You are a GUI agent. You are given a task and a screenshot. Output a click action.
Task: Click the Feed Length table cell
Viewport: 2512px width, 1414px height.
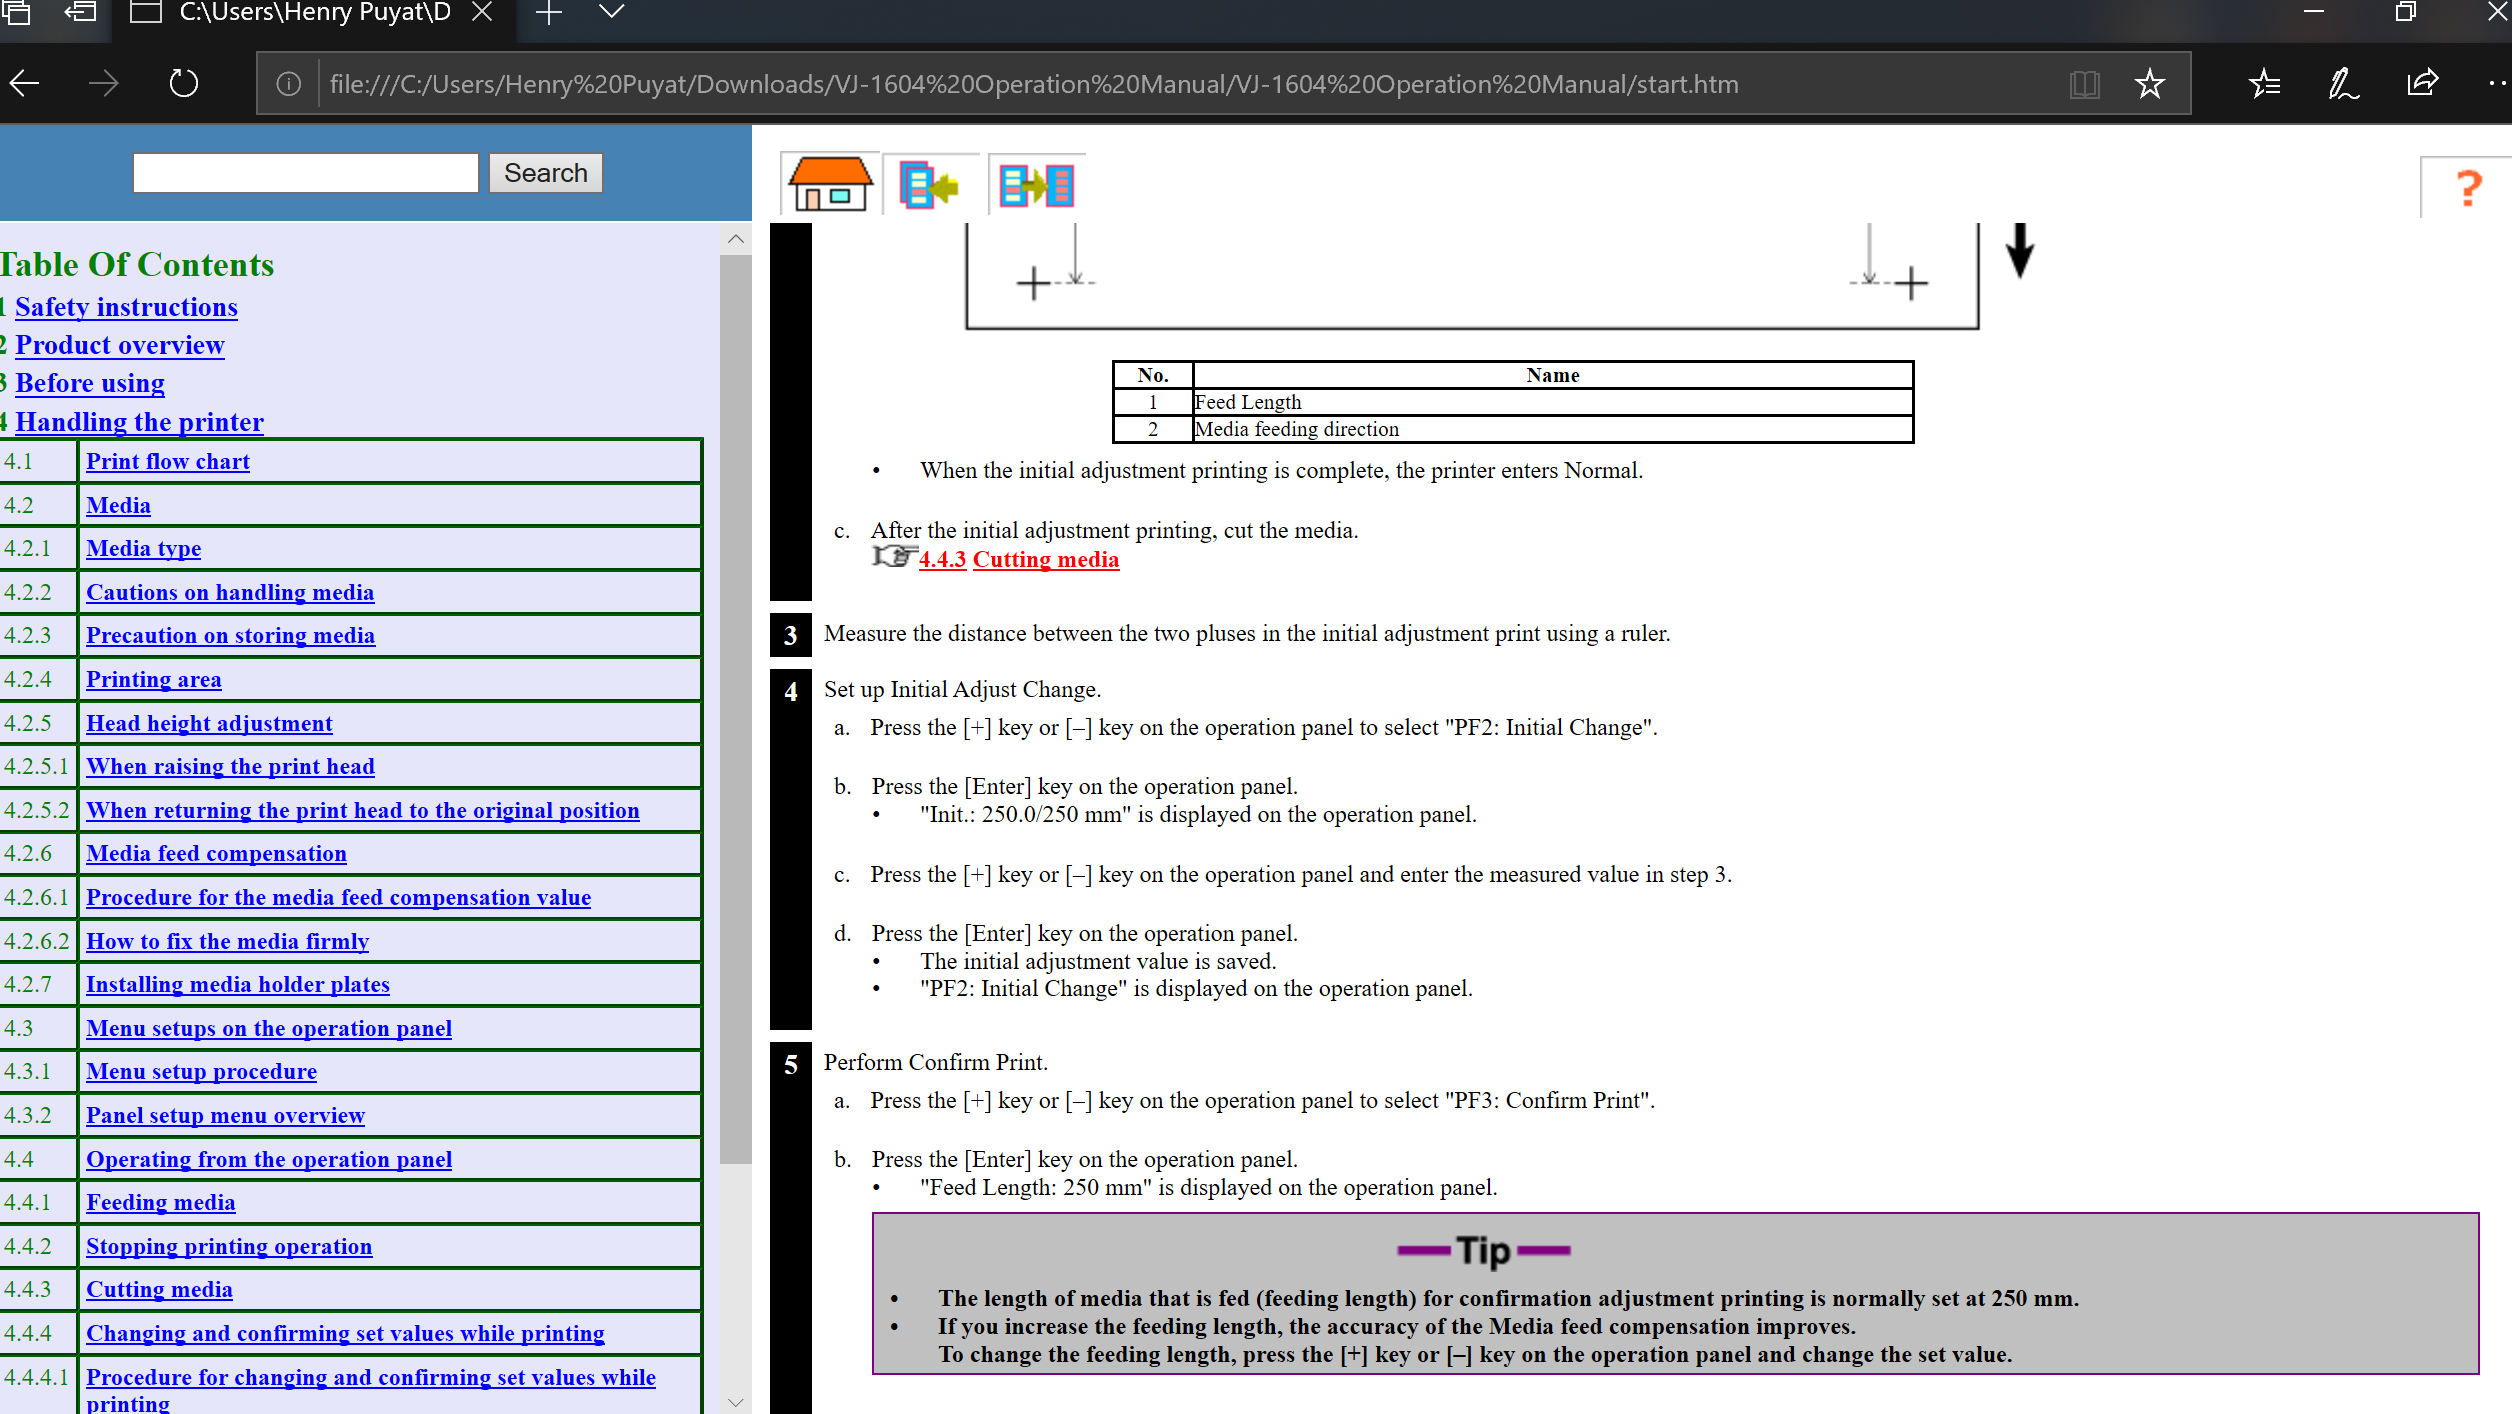(x=1552, y=402)
